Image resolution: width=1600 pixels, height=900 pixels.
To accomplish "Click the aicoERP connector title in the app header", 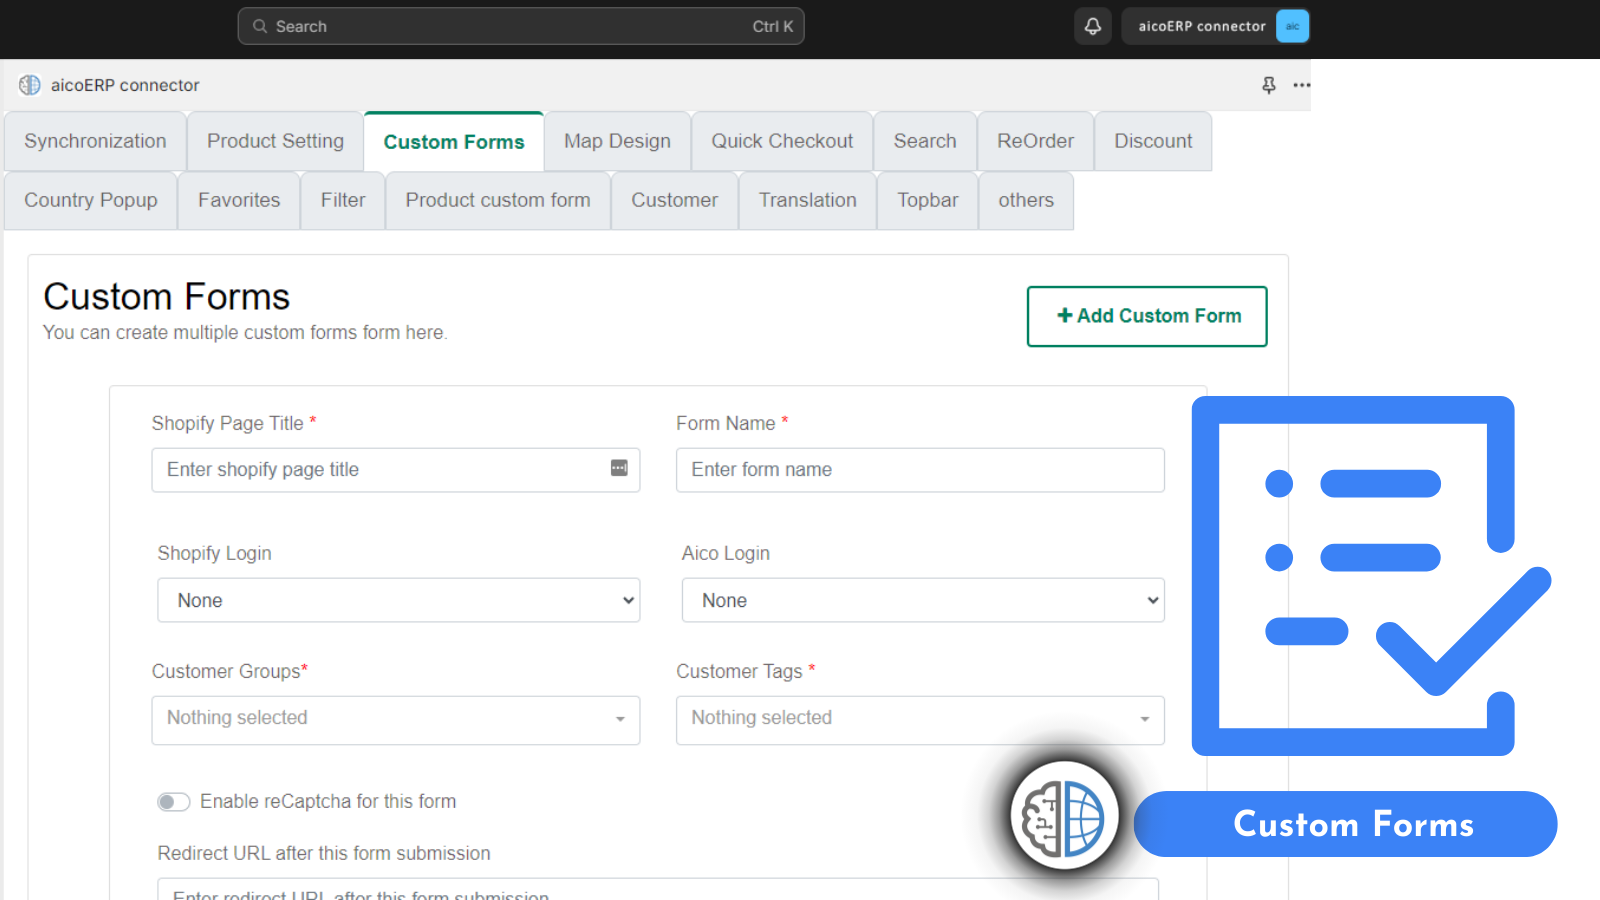I will (x=125, y=85).
